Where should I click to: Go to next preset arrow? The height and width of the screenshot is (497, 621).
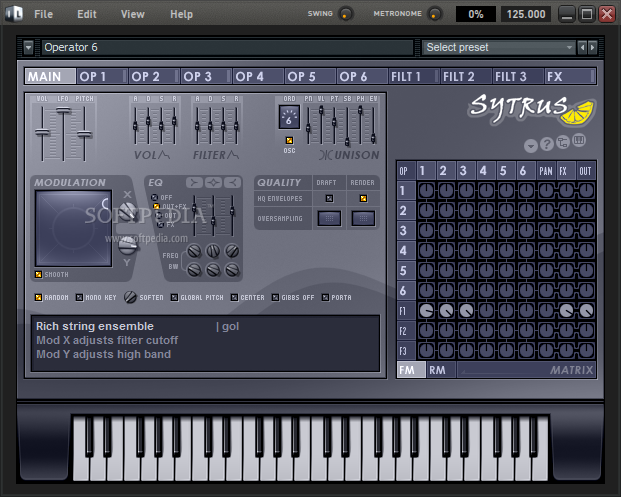592,48
